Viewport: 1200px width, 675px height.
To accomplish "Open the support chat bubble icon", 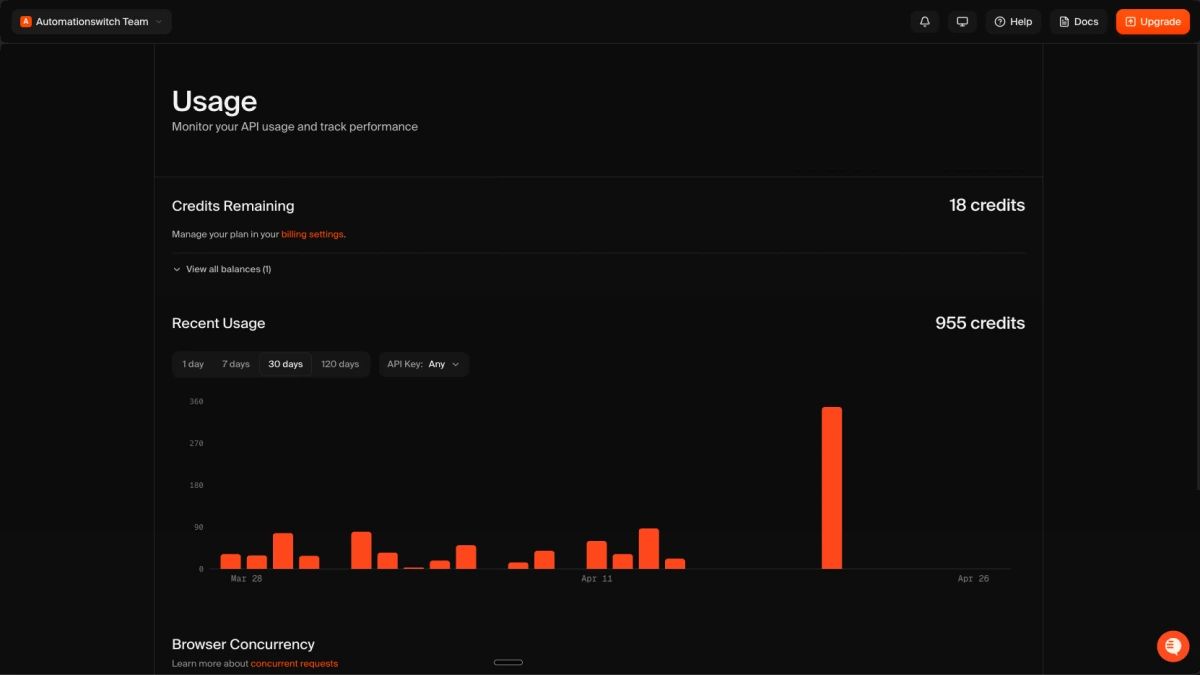I will 1172,646.
